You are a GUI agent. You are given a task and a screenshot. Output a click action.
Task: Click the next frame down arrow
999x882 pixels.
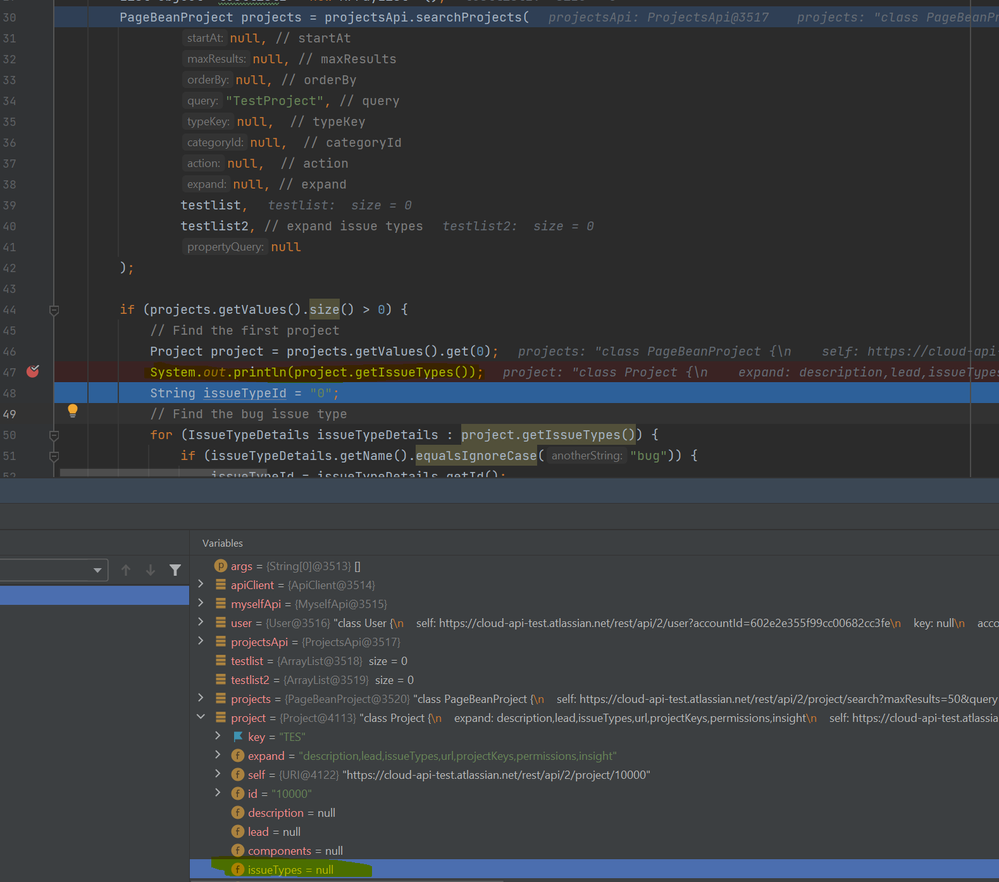(x=150, y=570)
